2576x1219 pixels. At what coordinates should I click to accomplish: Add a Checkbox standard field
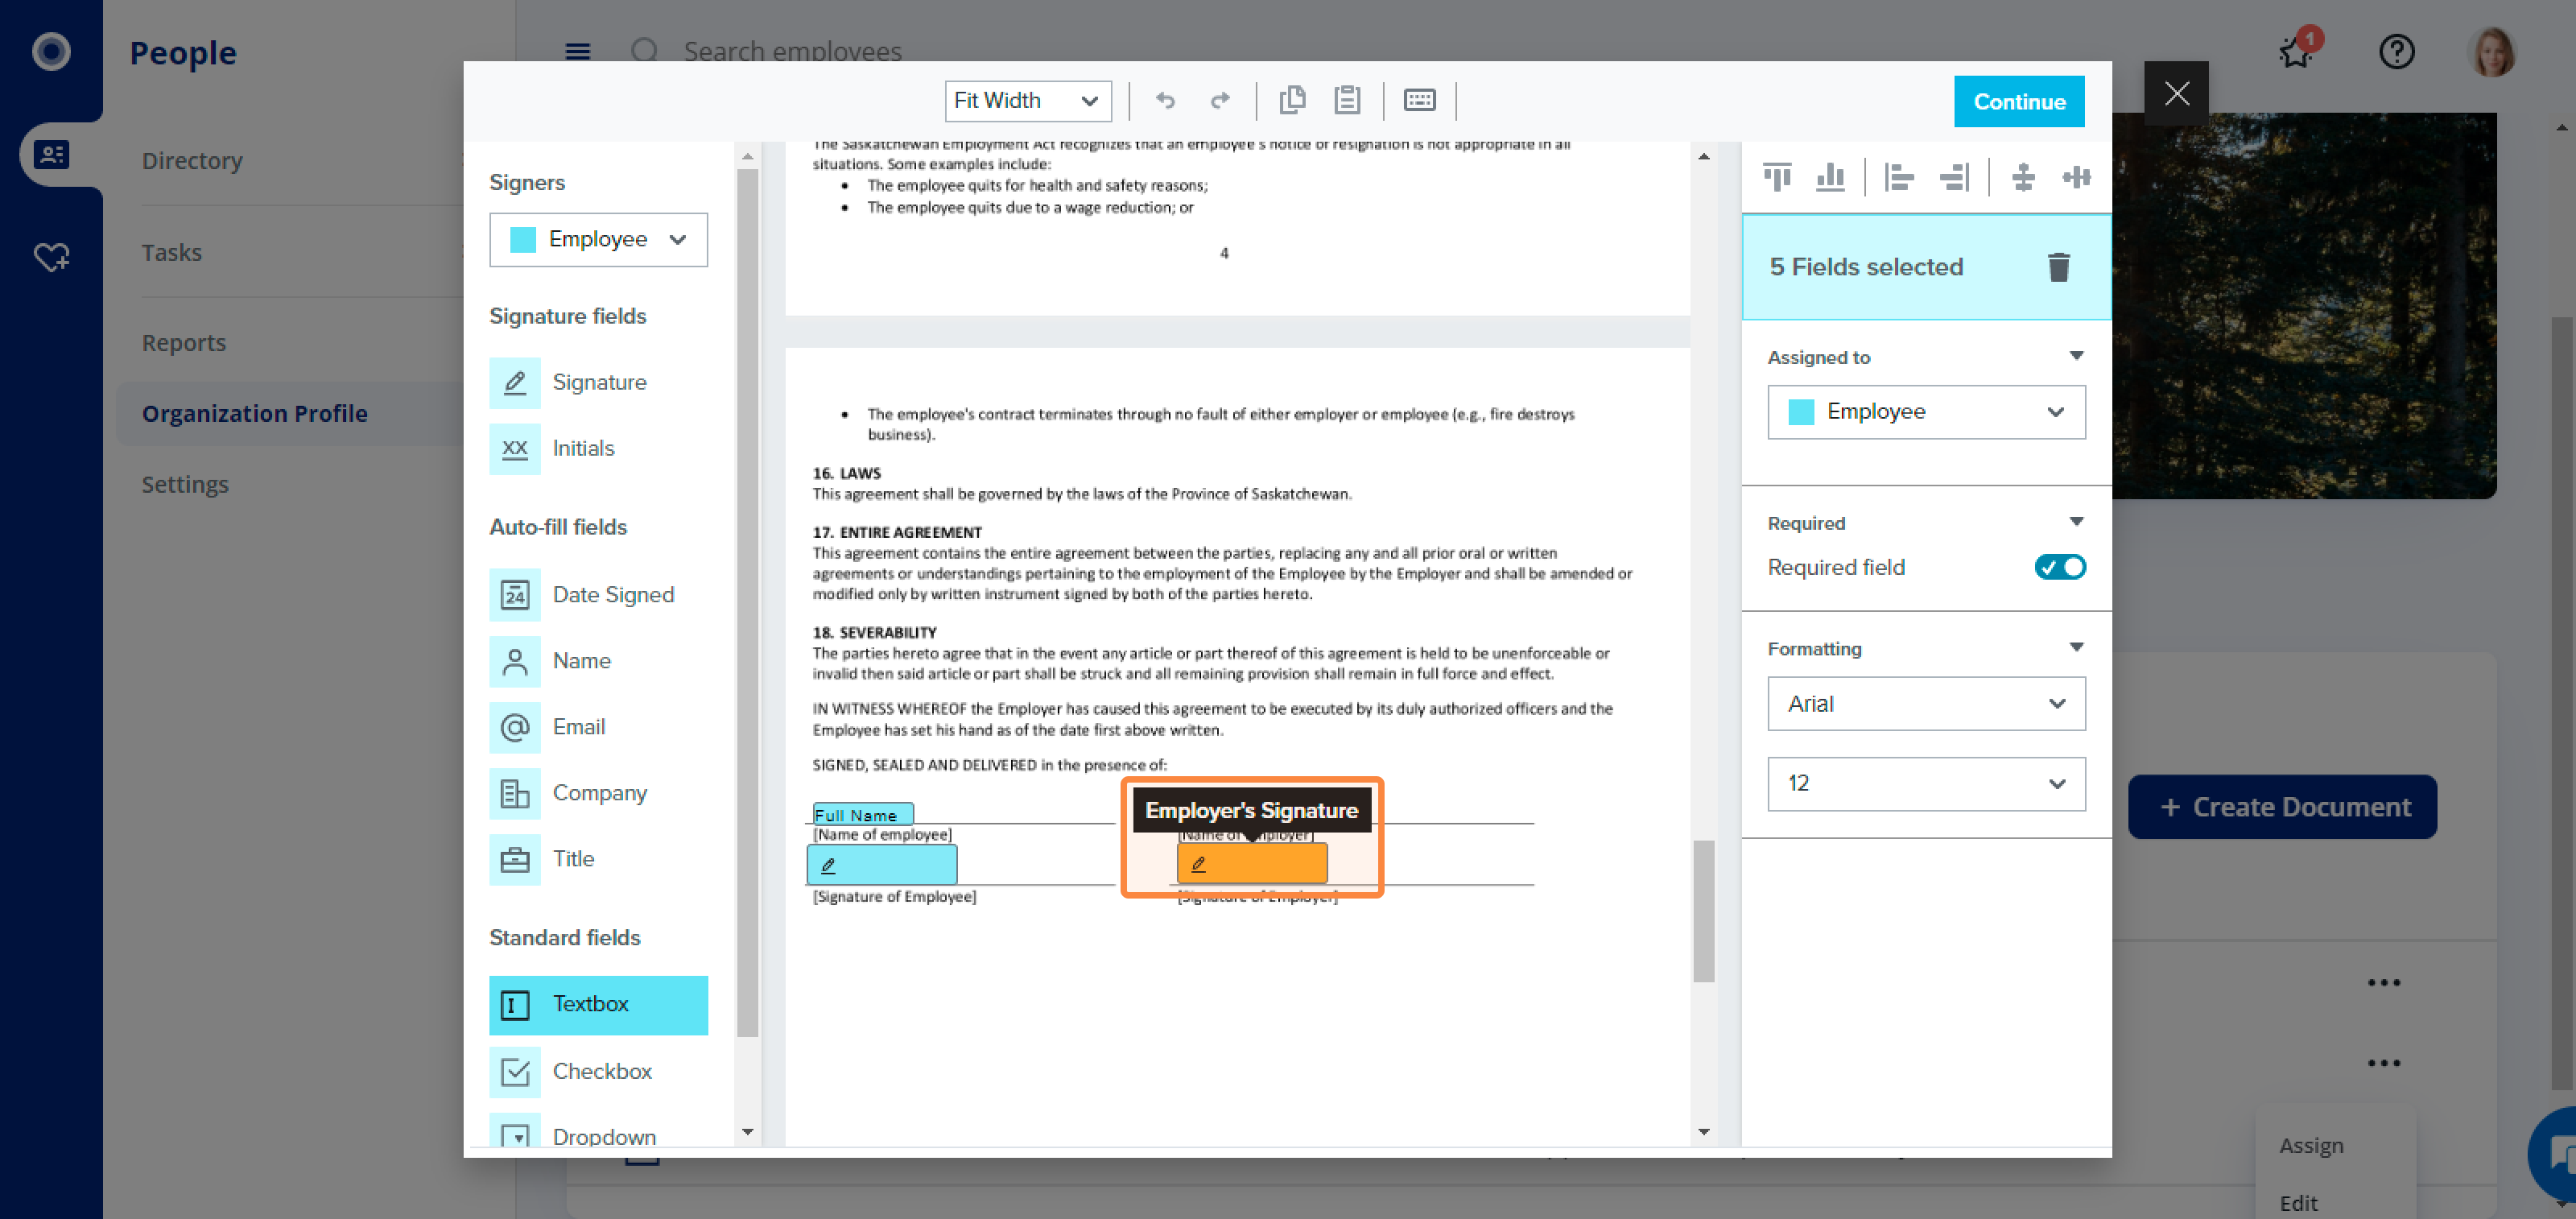[598, 1072]
